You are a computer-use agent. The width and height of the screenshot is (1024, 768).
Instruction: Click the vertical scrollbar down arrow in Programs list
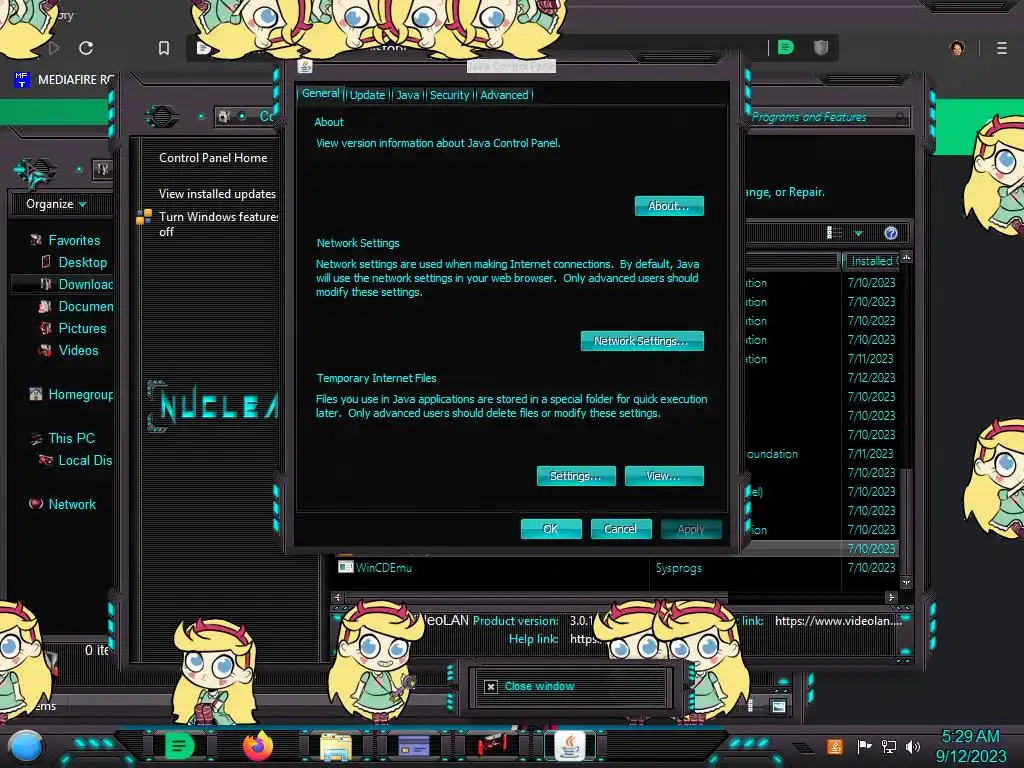tap(906, 582)
